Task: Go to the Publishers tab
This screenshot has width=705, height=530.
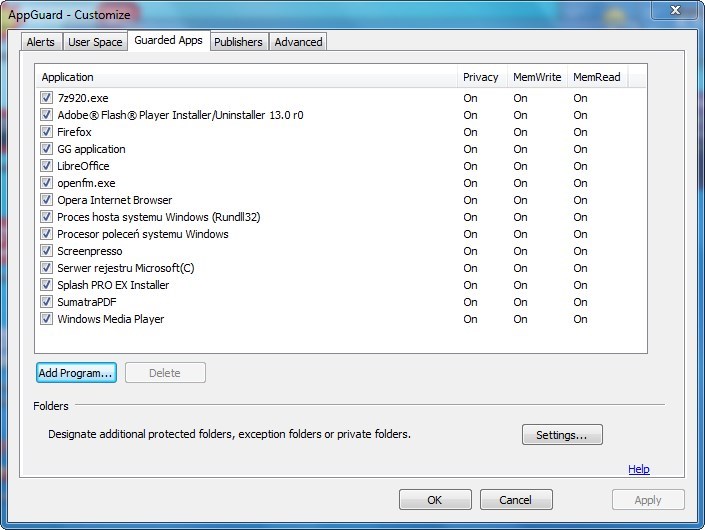Action: [238, 42]
